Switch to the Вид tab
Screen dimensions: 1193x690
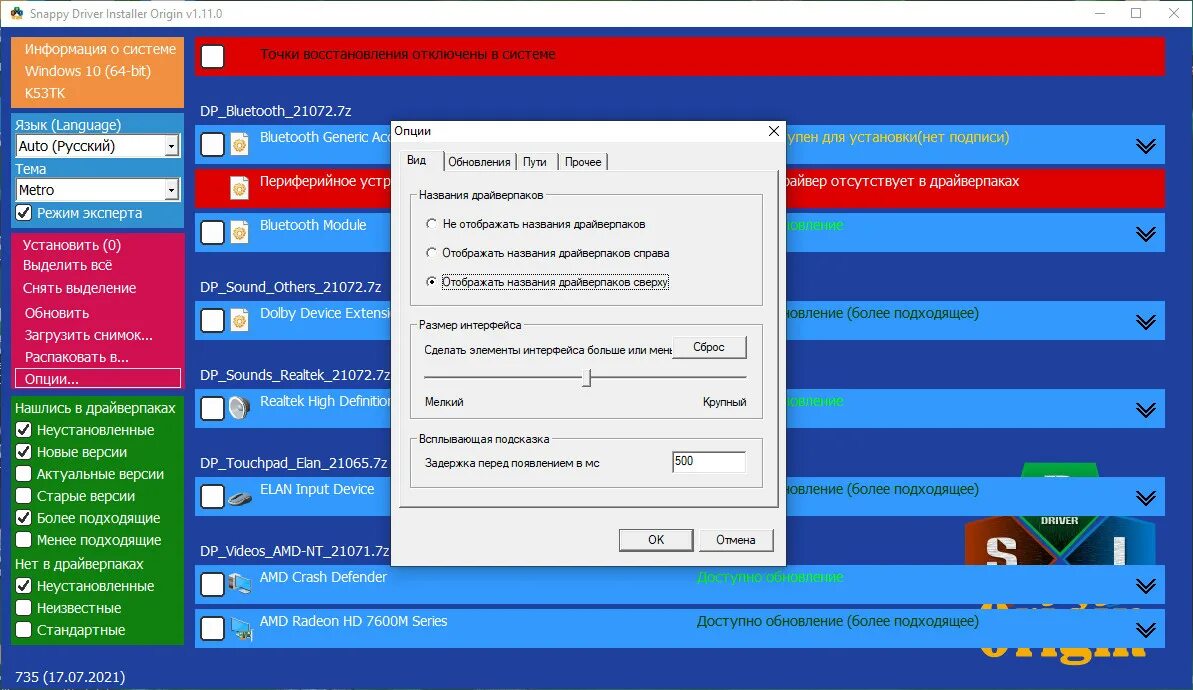(416, 160)
